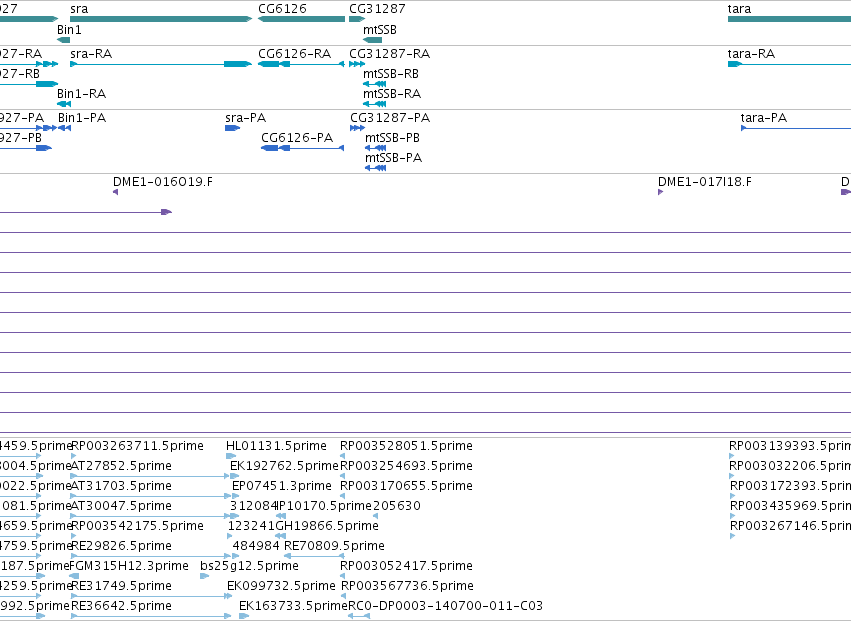This screenshot has width=851, height=621.
Task: Click the CG6126-RA transcript label
Action: click(295, 54)
